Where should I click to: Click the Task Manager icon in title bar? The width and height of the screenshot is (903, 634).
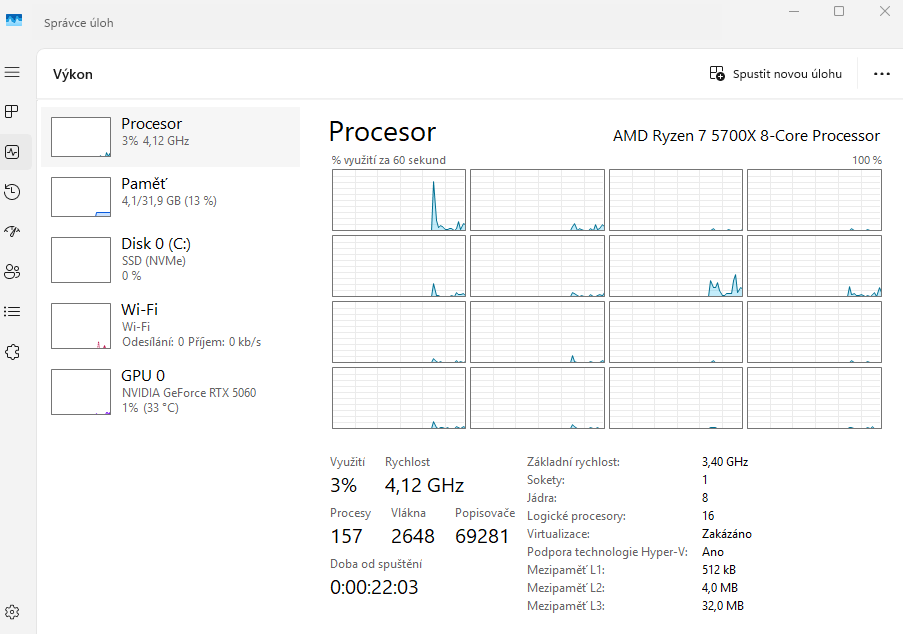point(14,20)
